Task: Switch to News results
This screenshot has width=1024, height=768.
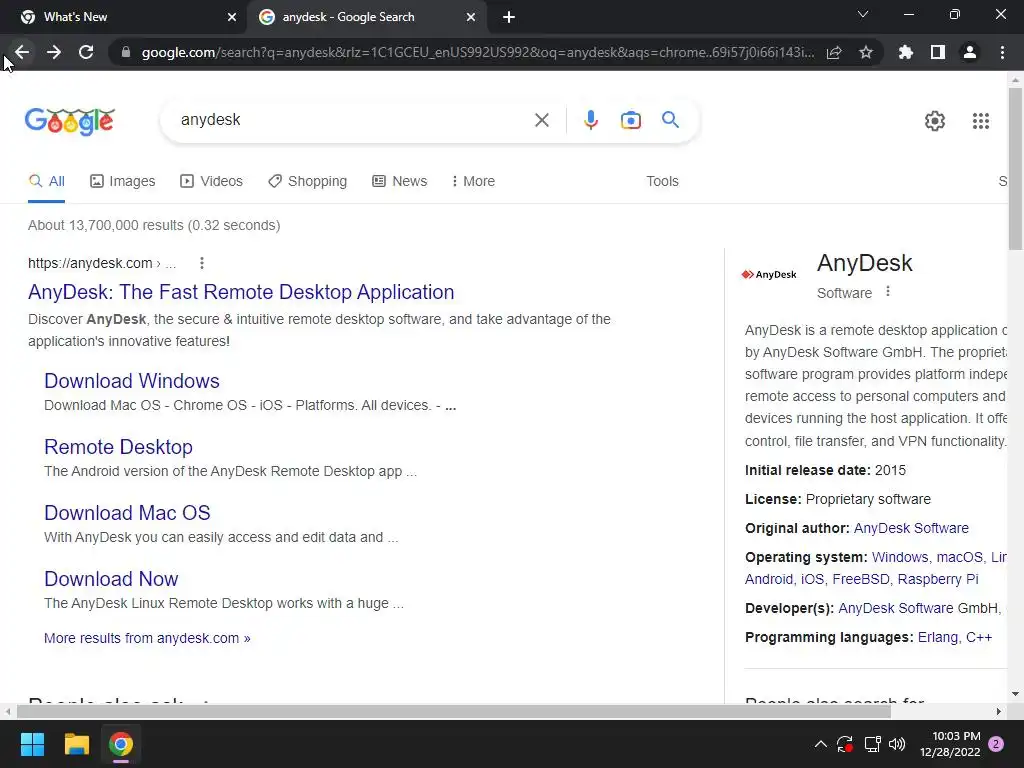Action: [x=400, y=181]
